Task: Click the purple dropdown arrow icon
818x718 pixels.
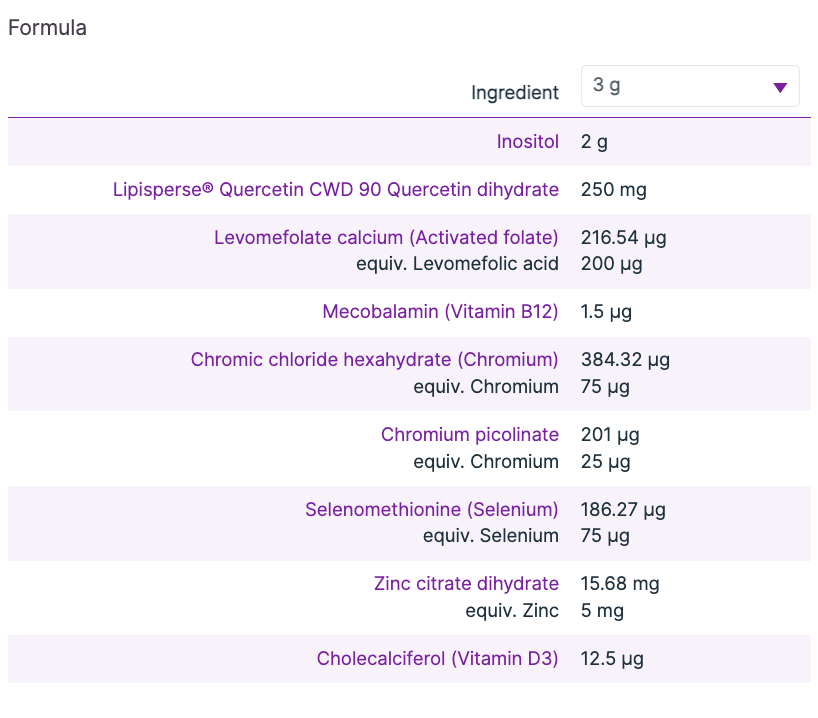Action: click(x=780, y=87)
